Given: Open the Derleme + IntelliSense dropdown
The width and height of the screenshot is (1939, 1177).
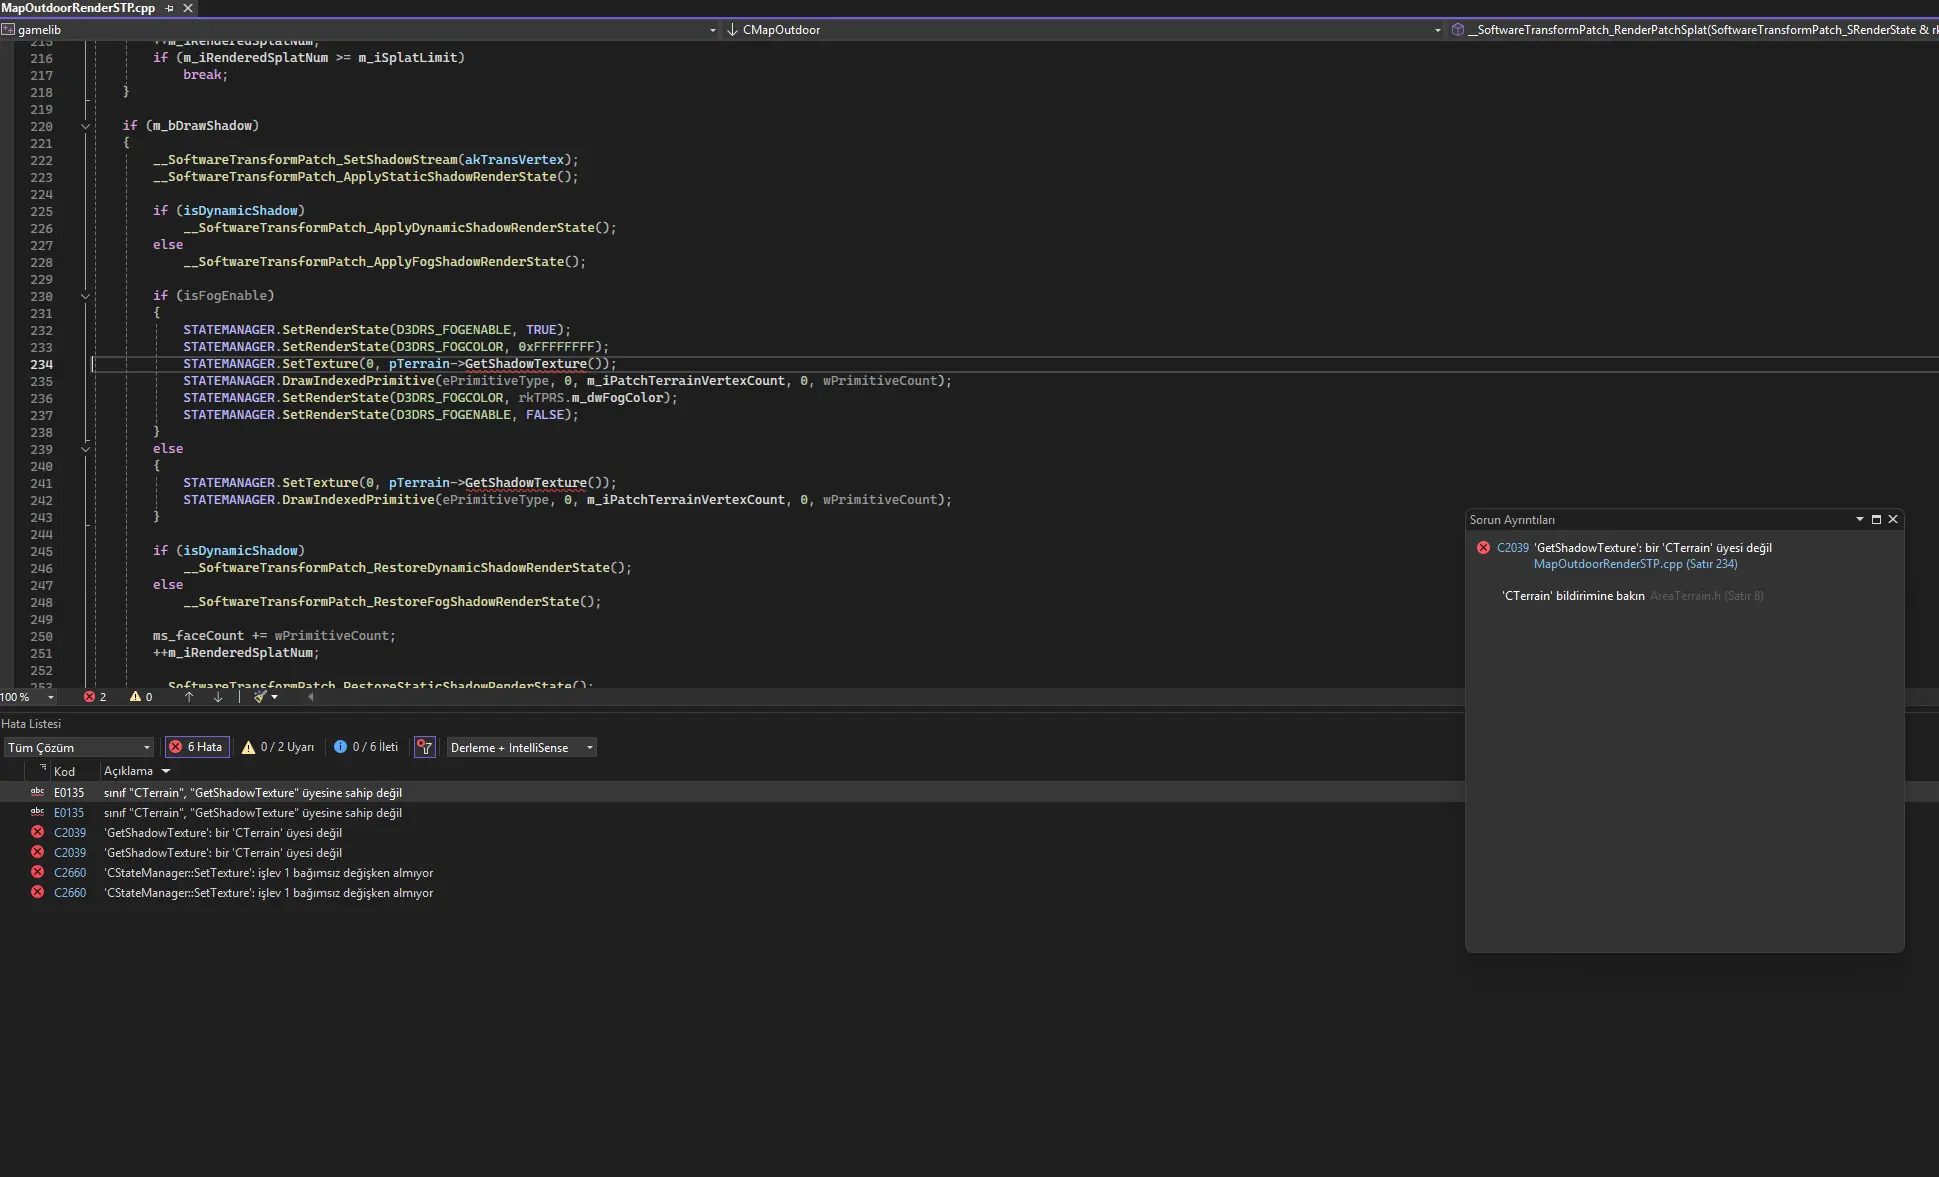Looking at the screenshot, I should pos(521,747).
